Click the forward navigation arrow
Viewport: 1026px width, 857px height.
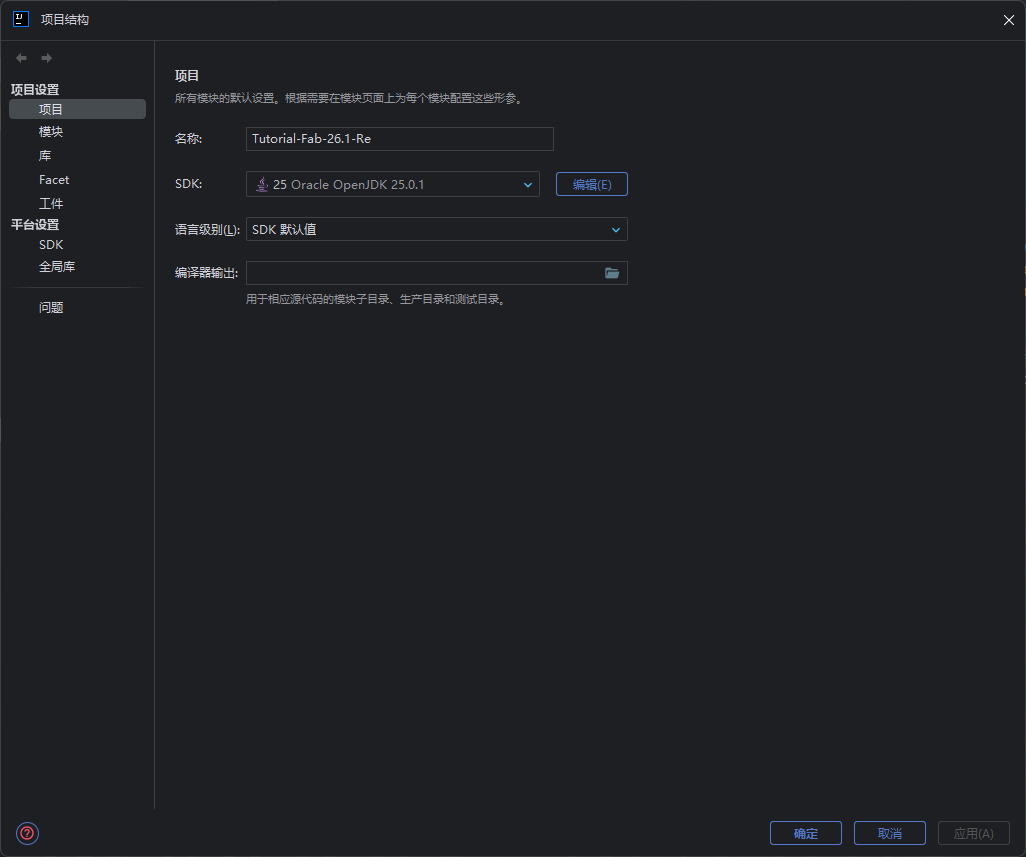tap(46, 58)
